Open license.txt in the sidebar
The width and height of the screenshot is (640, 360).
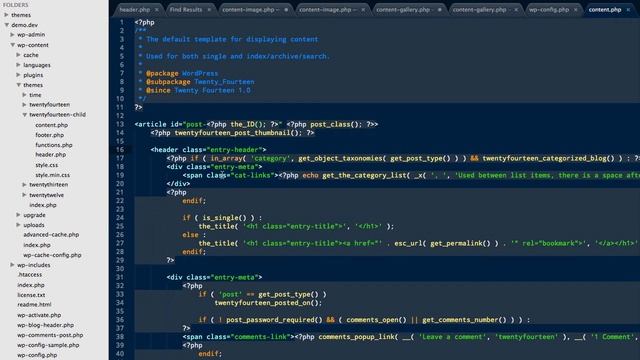tap(31, 295)
